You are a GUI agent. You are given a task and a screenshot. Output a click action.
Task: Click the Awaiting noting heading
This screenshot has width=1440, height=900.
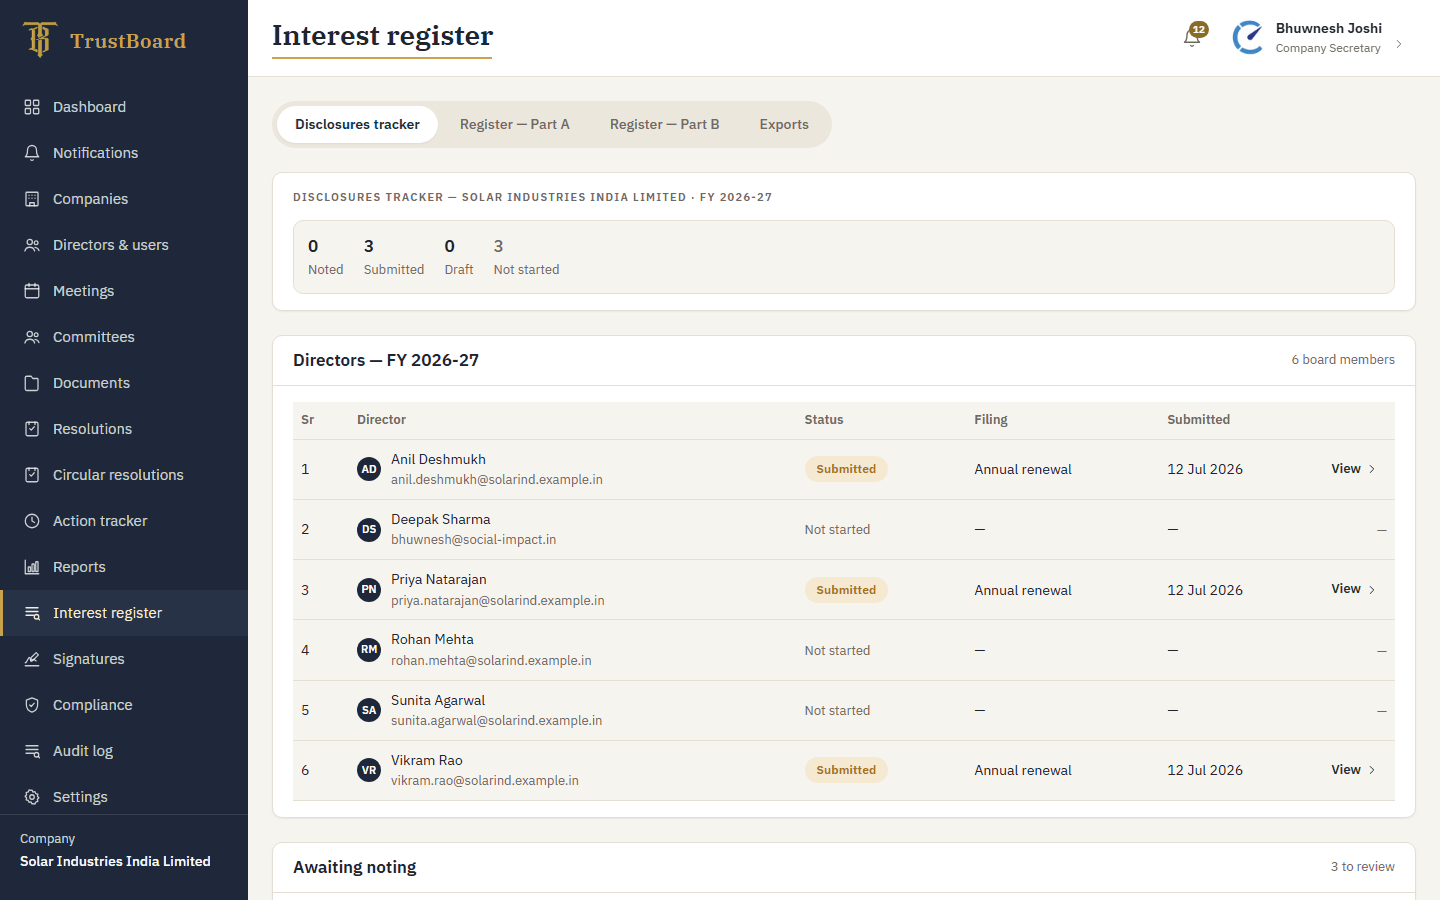[x=355, y=867]
